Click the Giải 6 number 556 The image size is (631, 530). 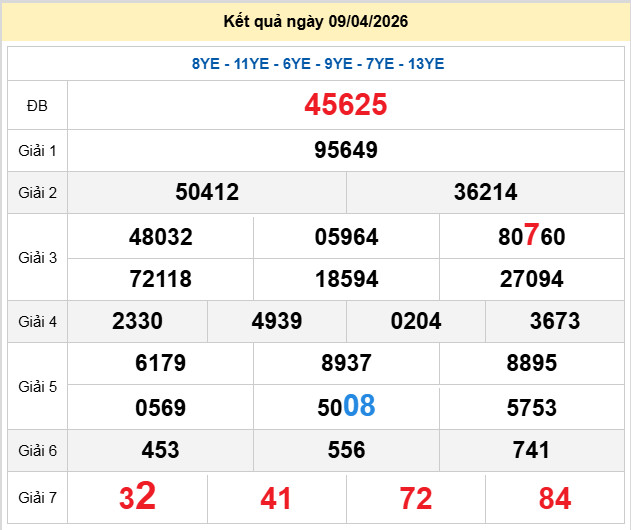click(x=346, y=450)
